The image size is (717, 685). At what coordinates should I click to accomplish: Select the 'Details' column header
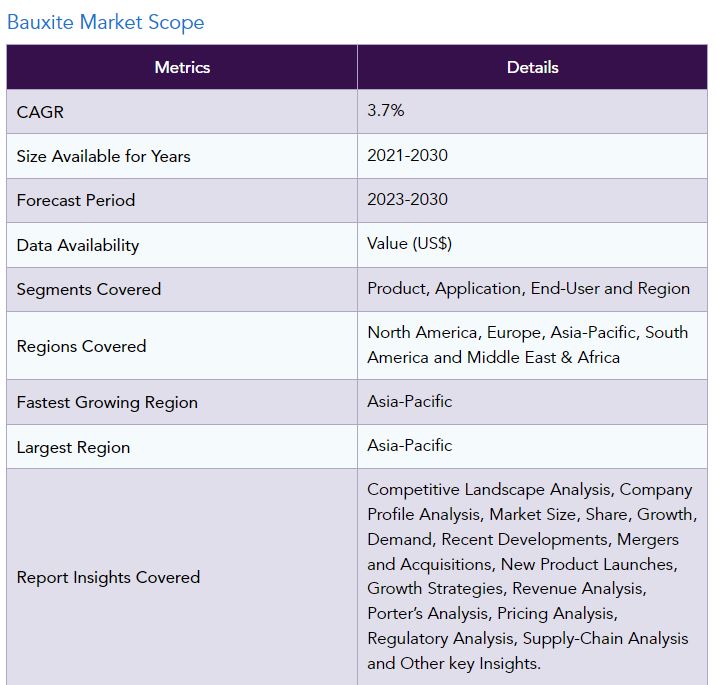[532, 67]
